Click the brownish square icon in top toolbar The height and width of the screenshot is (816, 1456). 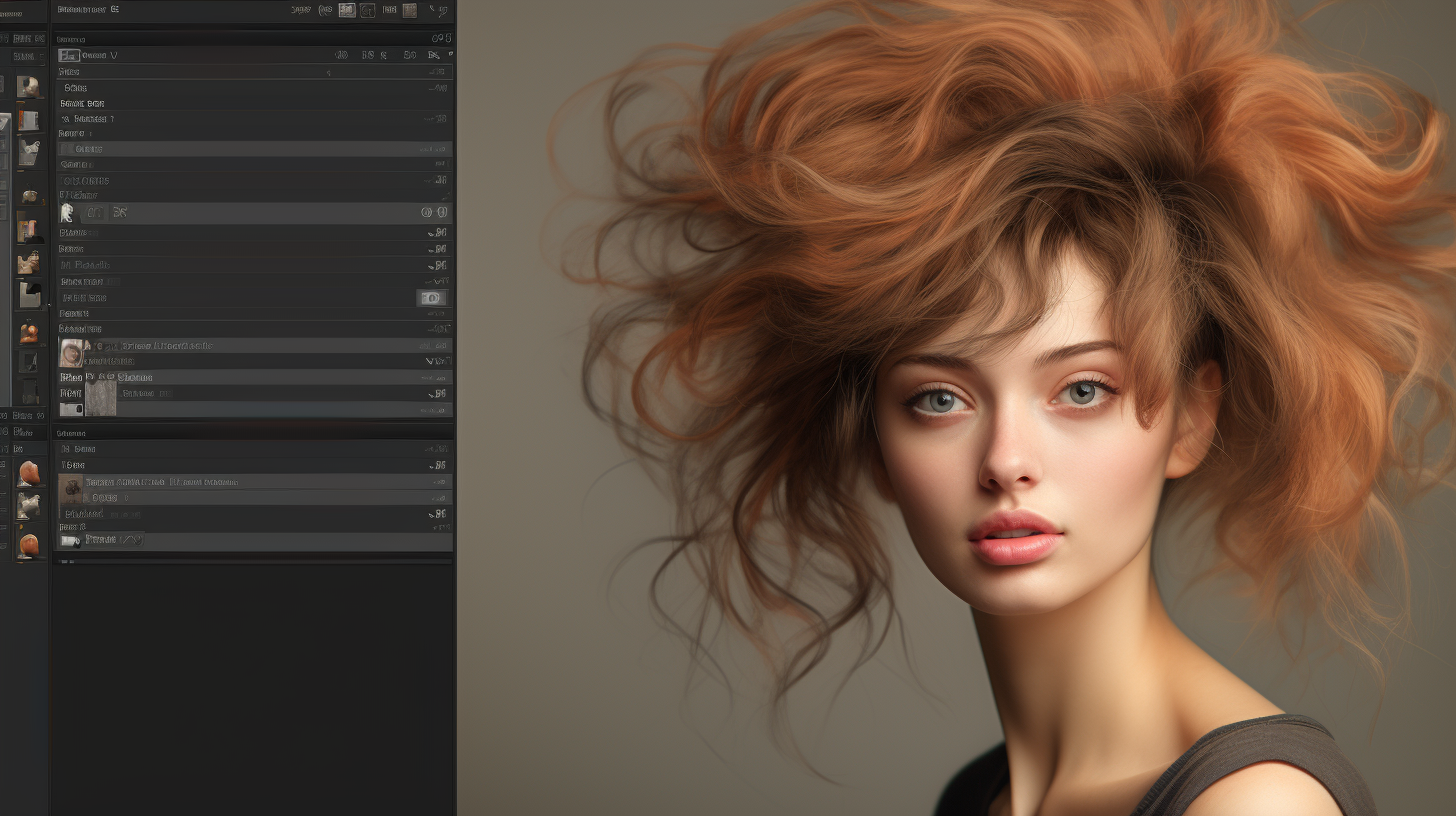tap(409, 10)
